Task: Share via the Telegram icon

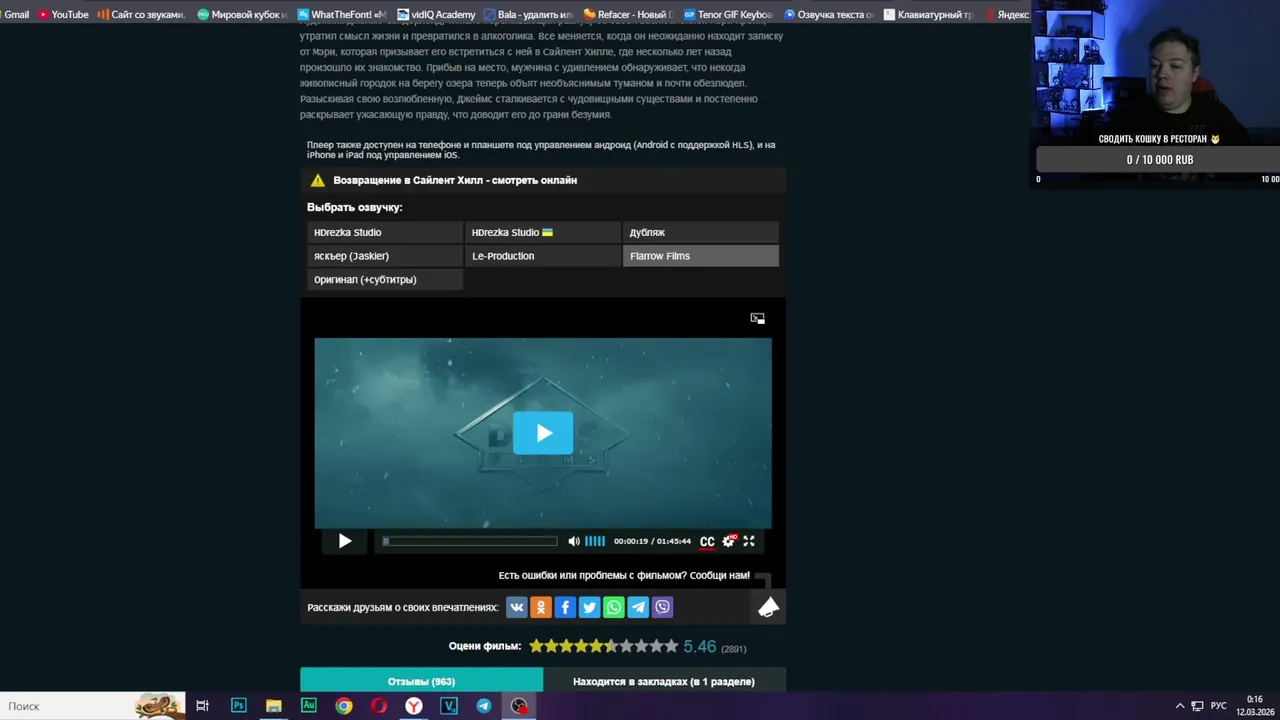Action: (638, 607)
